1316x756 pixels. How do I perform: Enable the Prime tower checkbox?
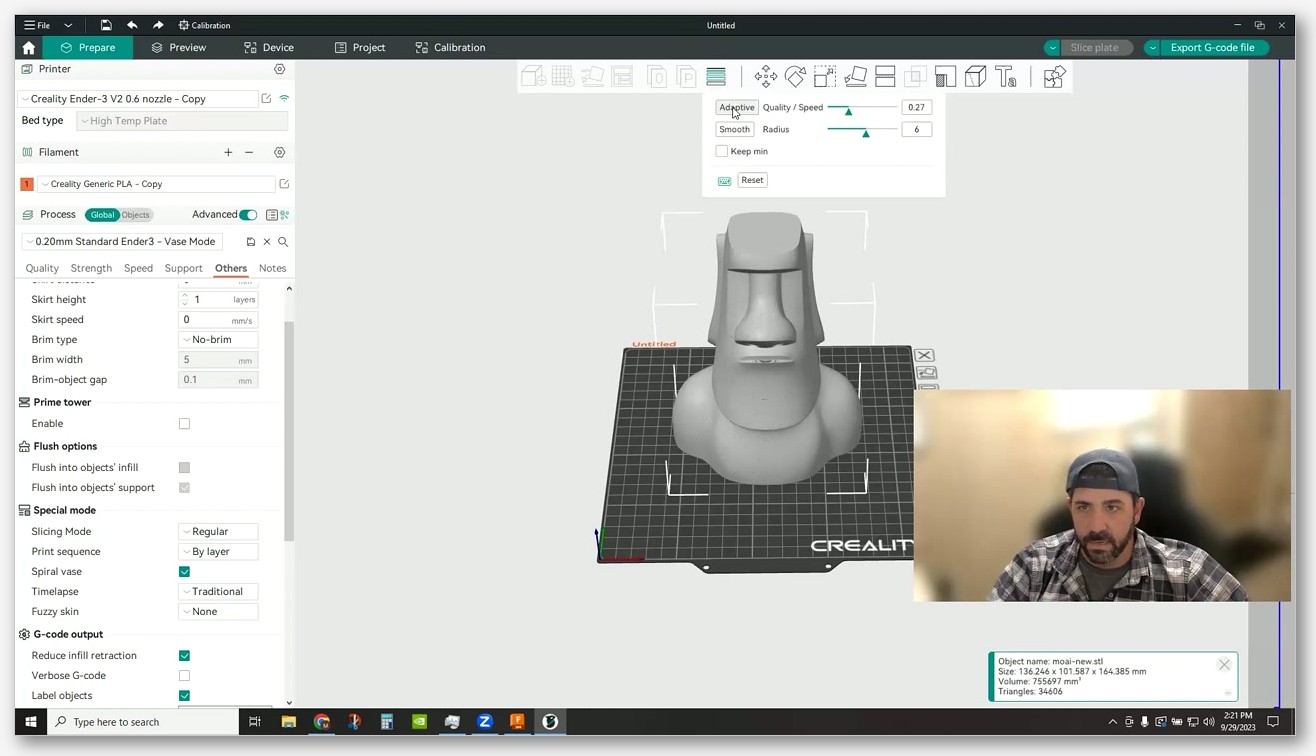[x=184, y=424]
